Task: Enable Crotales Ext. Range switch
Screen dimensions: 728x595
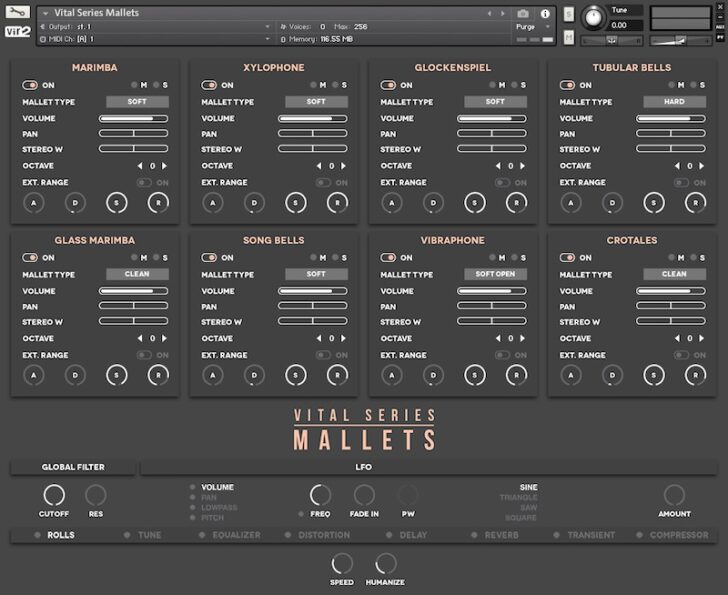Action: (x=682, y=355)
